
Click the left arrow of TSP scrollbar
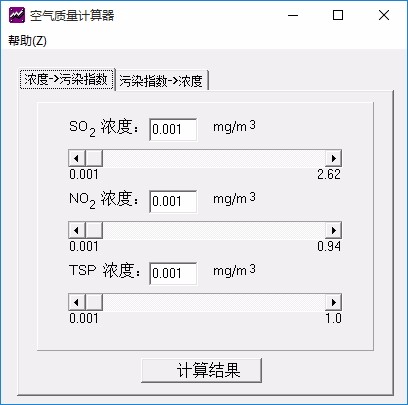[x=77, y=302]
